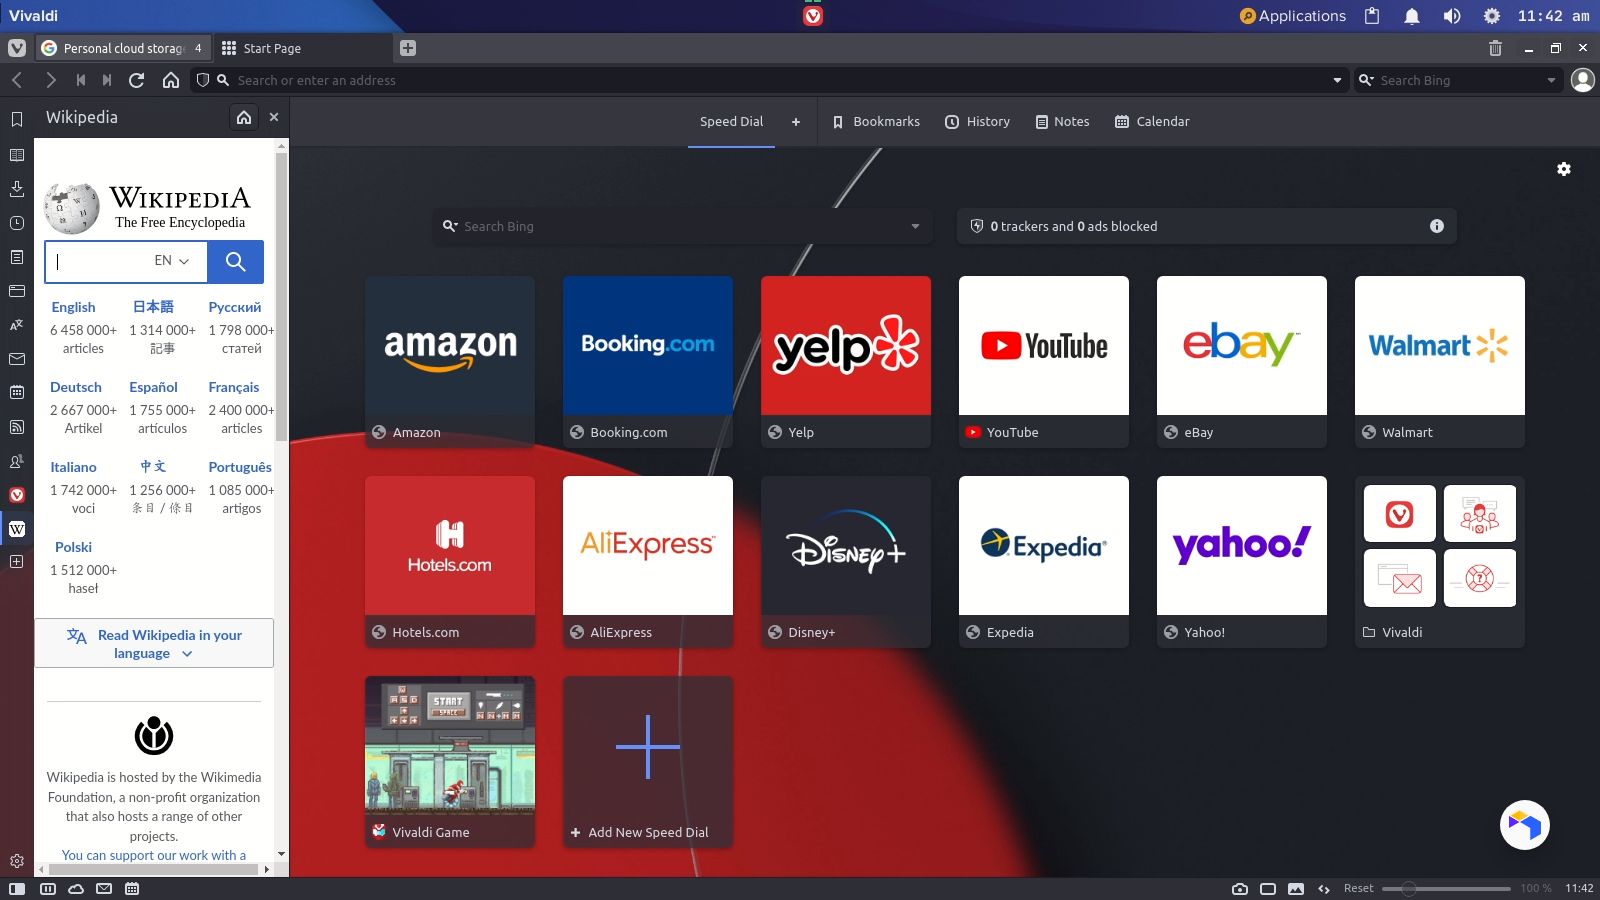This screenshot has width=1600, height=900.
Task: Expand the Start Page Search Bing dropdown
Action: pyautogui.click(x=915, y=226)
